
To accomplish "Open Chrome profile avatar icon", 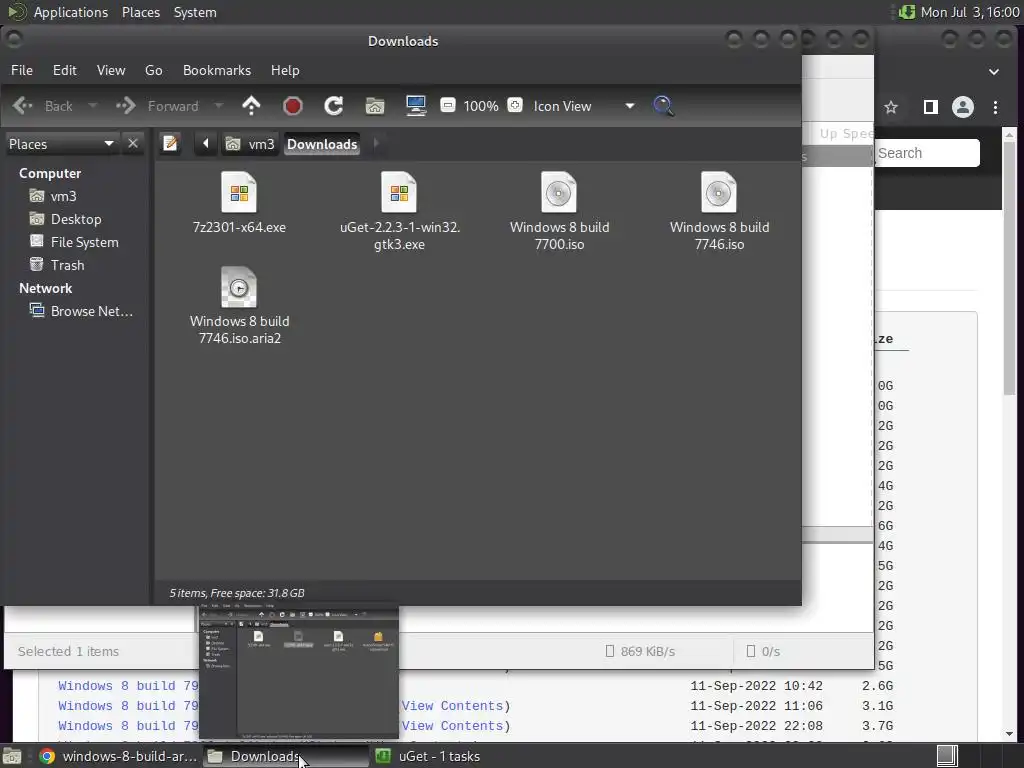I will (x=963, y=107).
